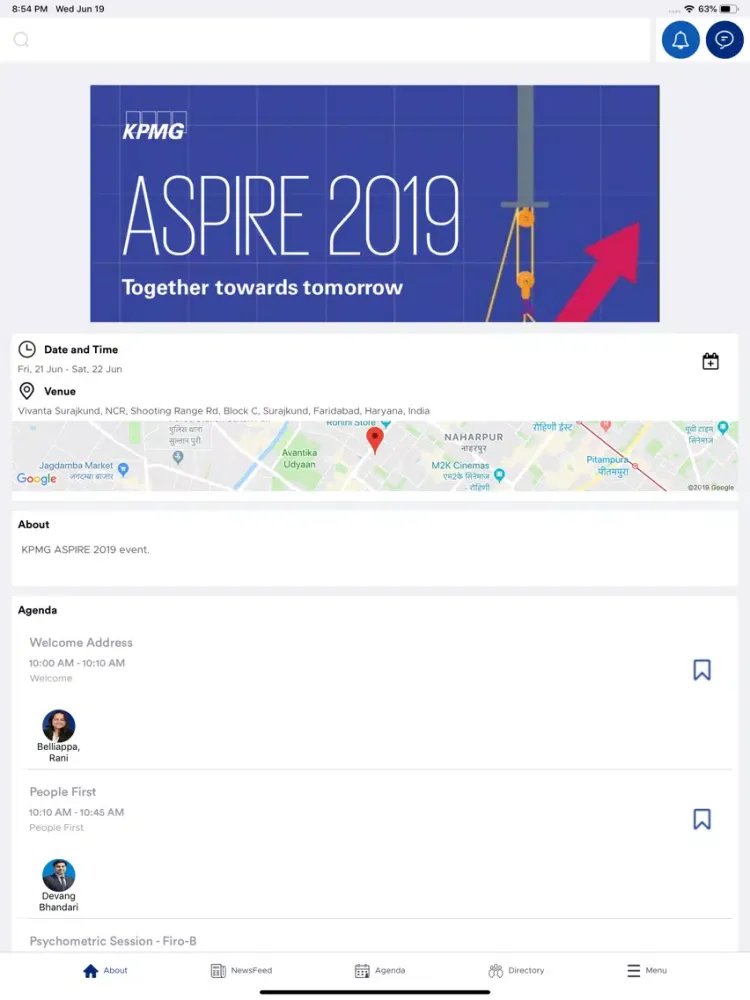Tap the M2K Cinemas map marker
This screenshot has width=750, height=1000.
(499, 474)
